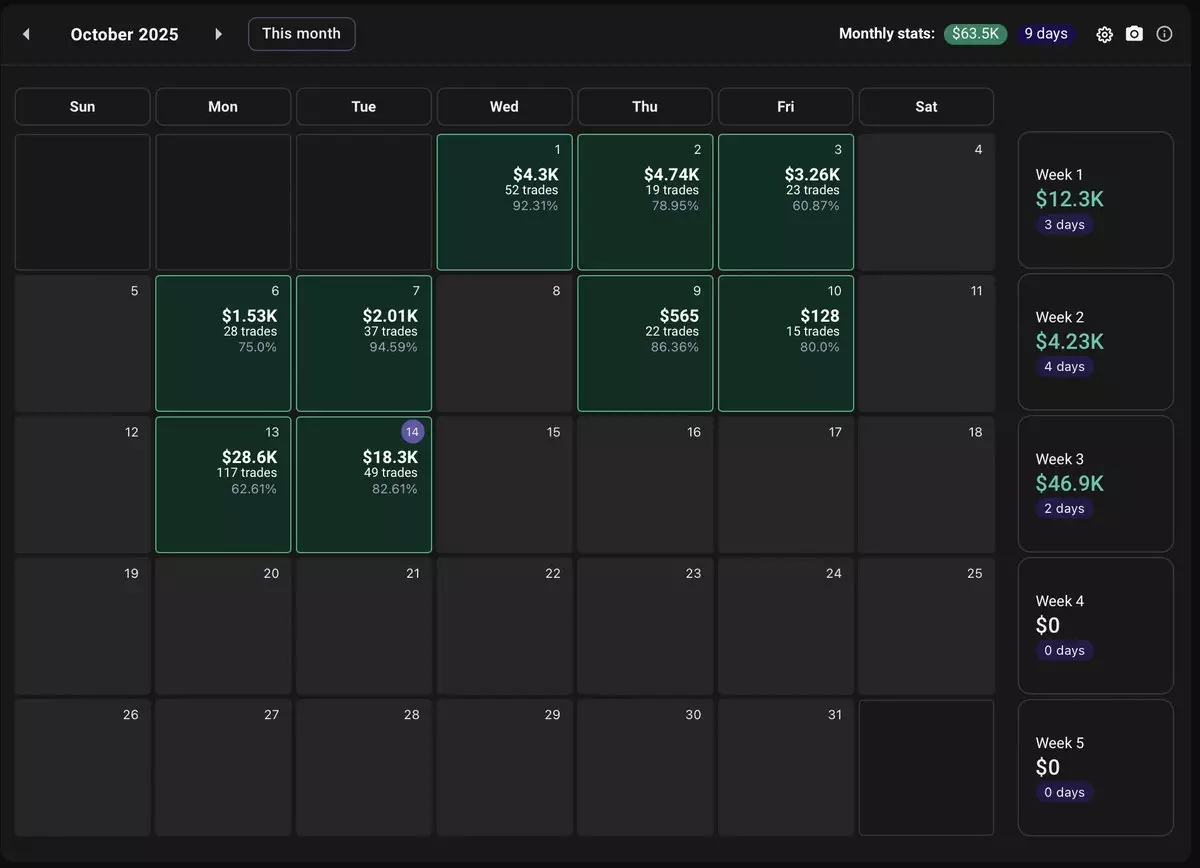Click the This month button
This screenshot has width=1200, height=868.
pyautogui.click(x=301, y=34)
